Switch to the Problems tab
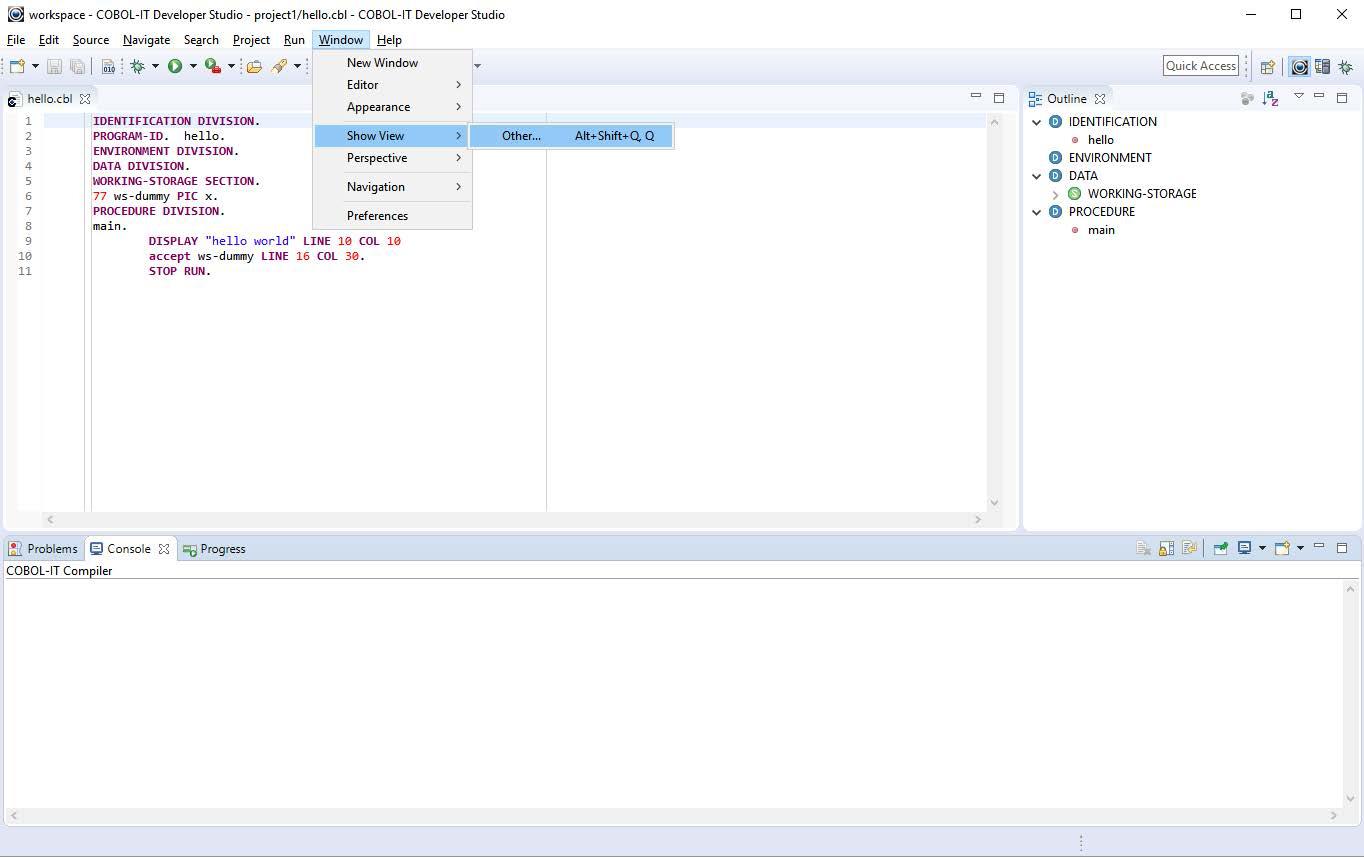The width and height of the screenshot is (1364, 857). [43, 549]
